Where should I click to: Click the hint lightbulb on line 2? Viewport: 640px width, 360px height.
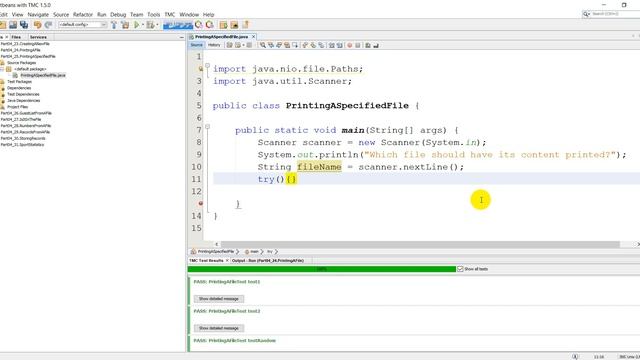(x=200, y=69)
